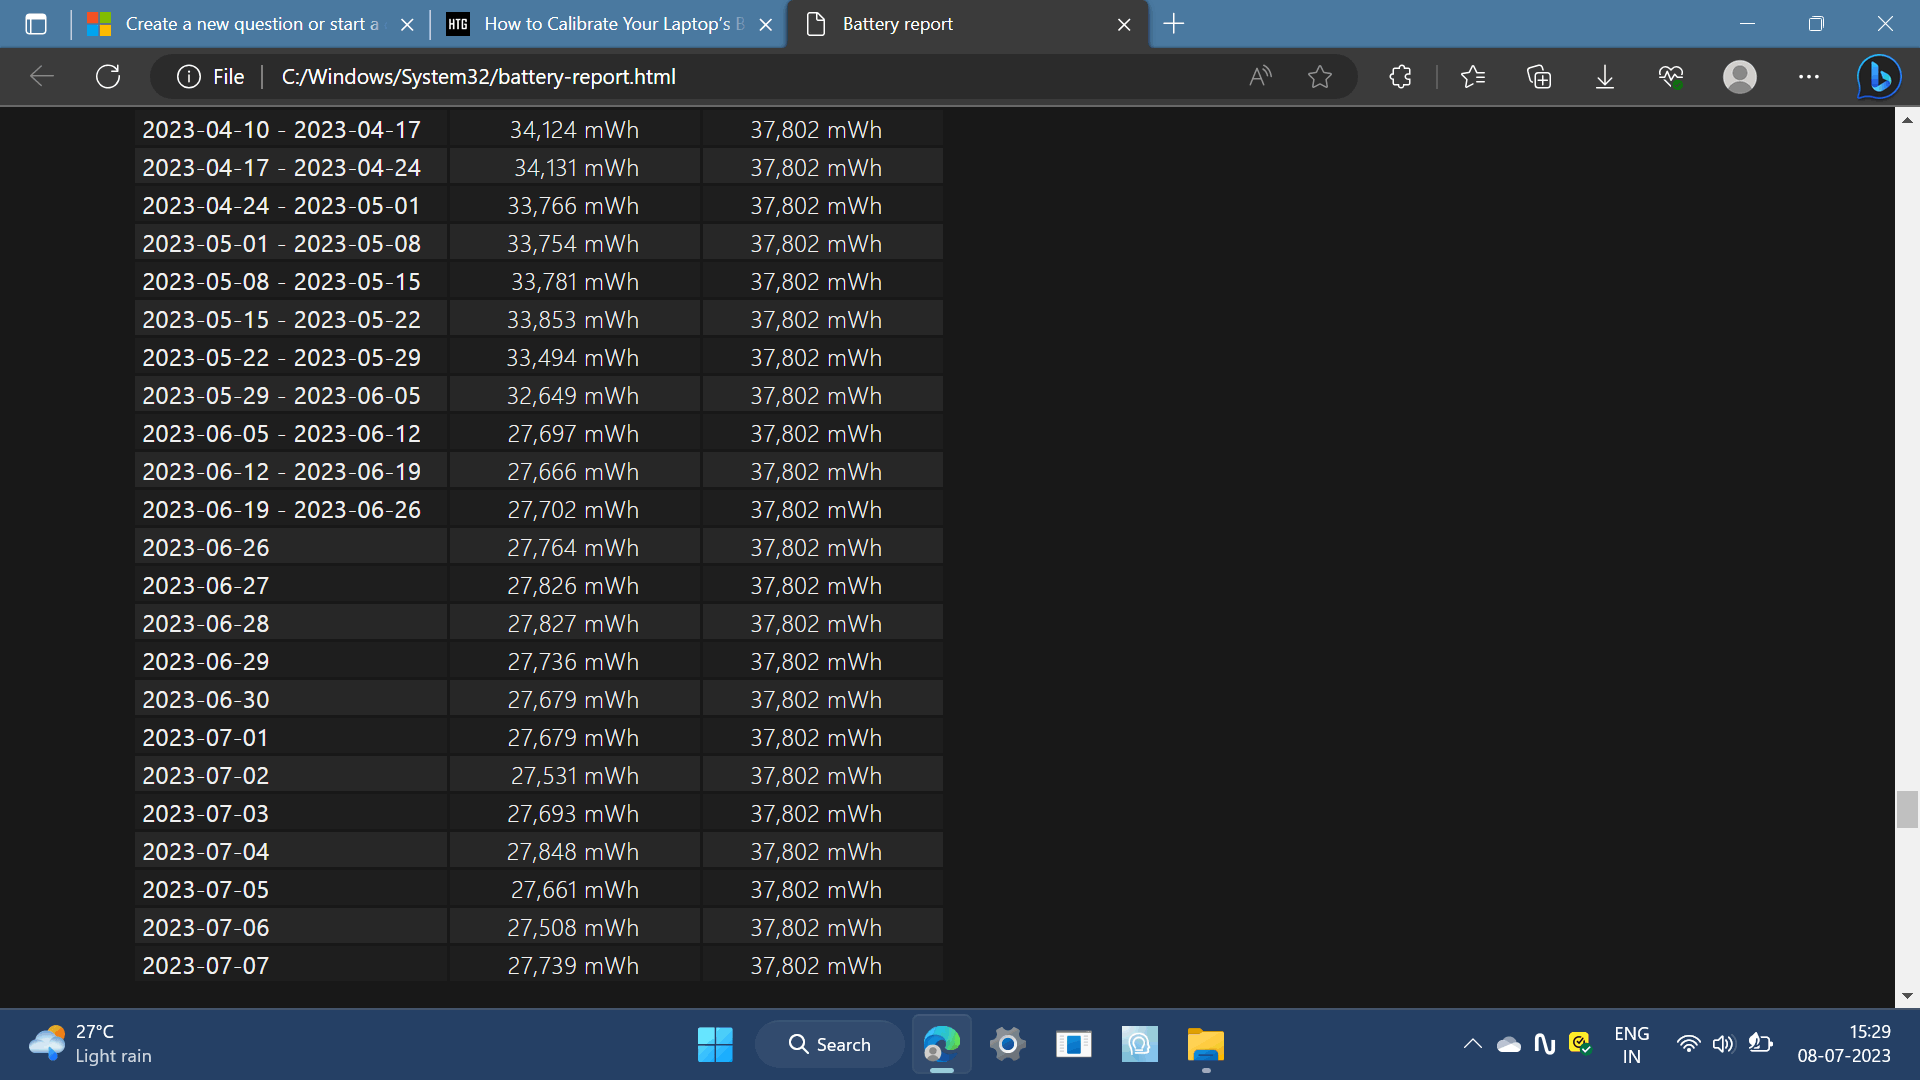Screen dimensions: 1920x1080
Task: Open Browser essentials heart icon
Action: point(1671,77)
